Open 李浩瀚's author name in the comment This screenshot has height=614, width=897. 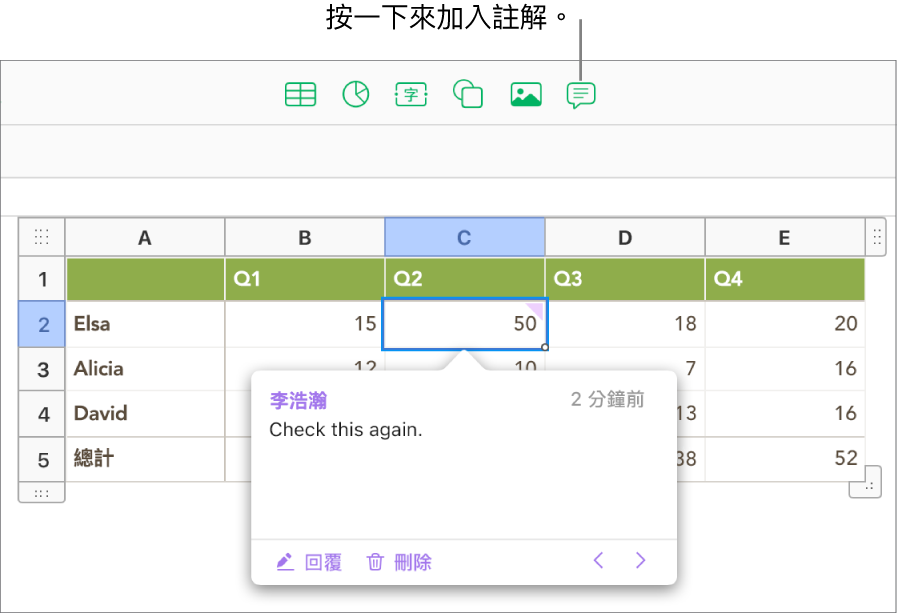pyautogui.click(x=297, y=398)
